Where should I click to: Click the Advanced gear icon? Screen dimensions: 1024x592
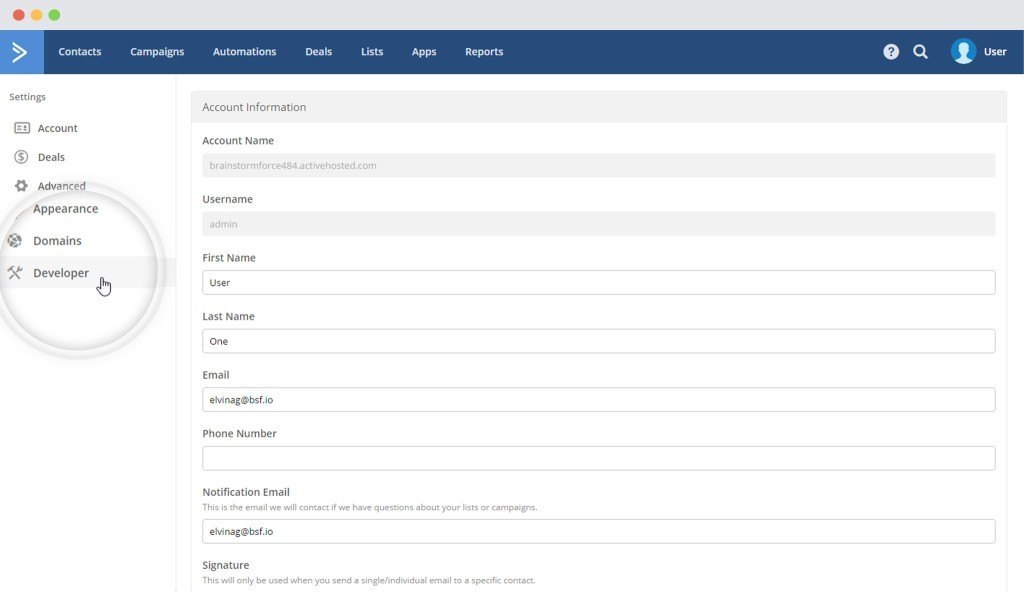22,185
